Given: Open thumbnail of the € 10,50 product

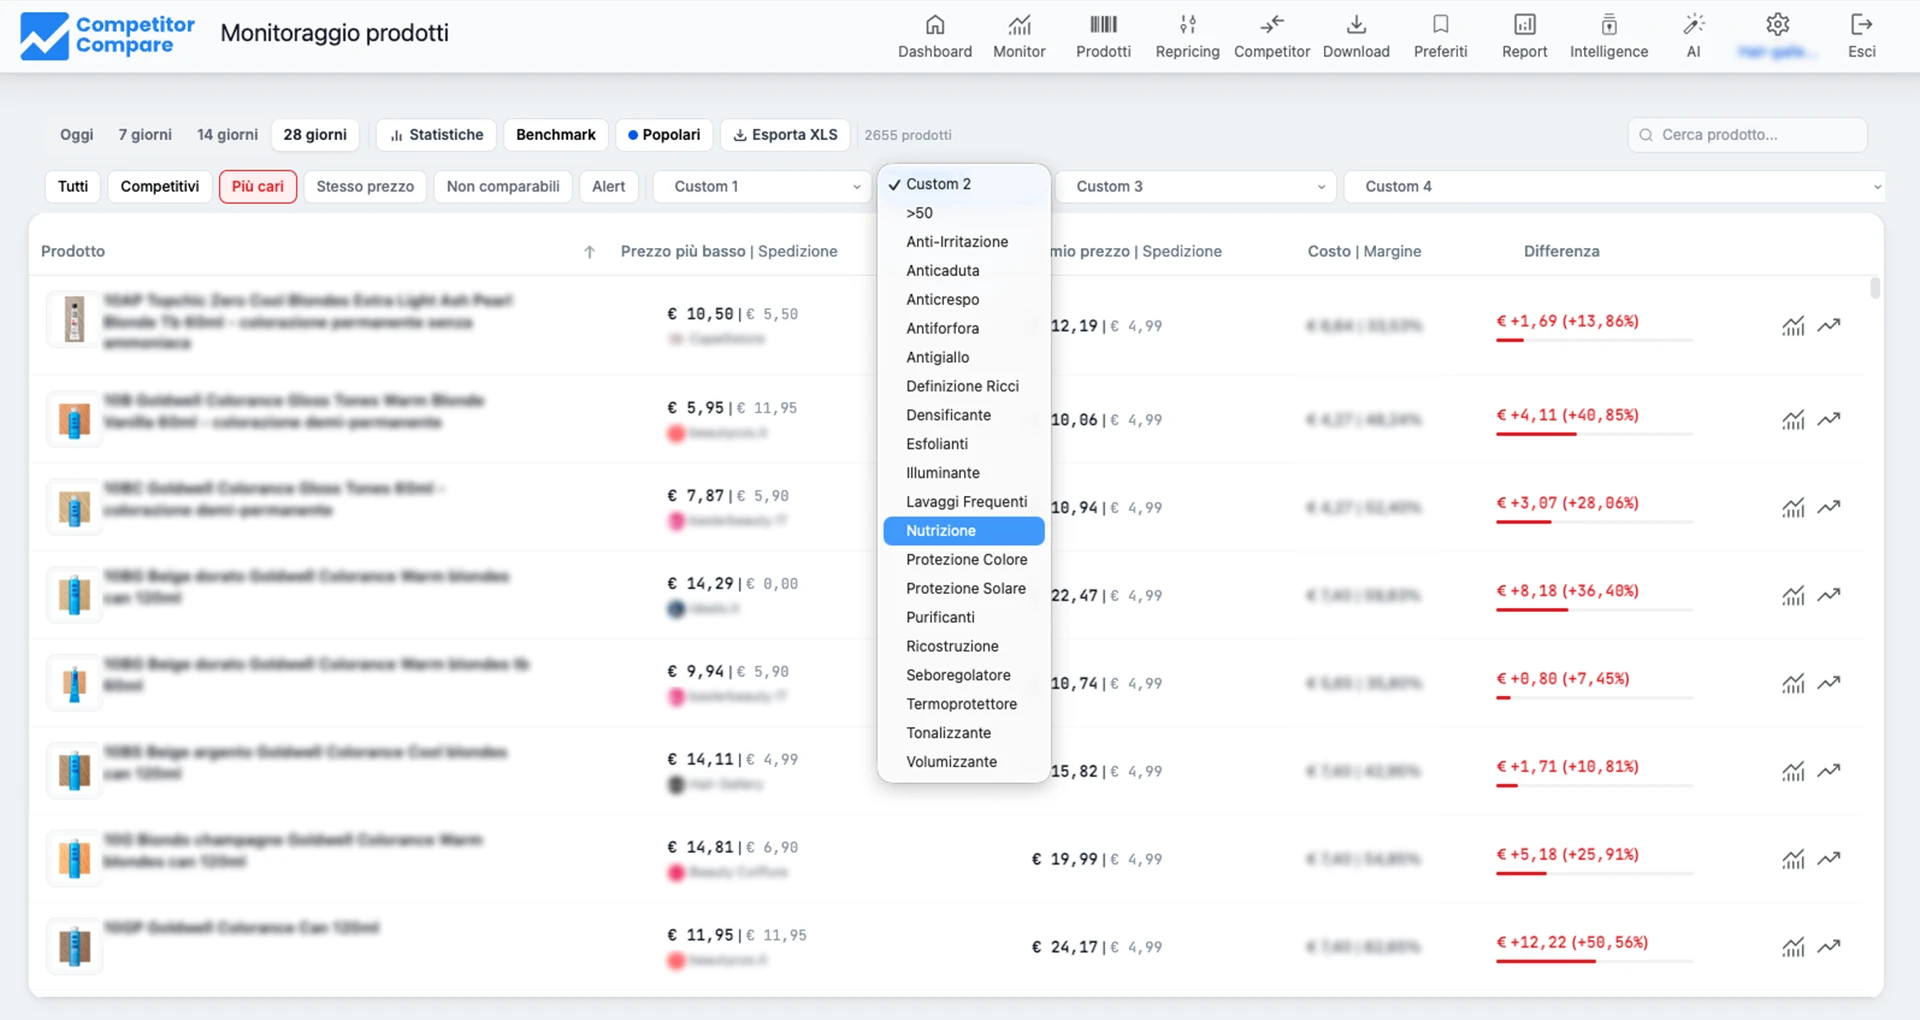Looking at the screenshot, I should coord(74,320).
